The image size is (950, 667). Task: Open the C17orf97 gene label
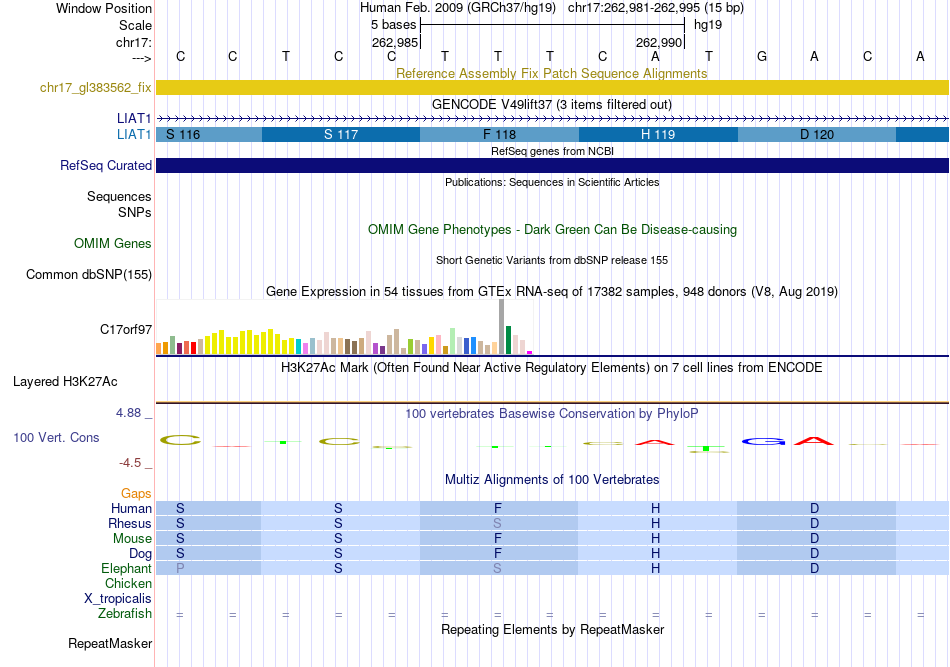coord(126,330)
